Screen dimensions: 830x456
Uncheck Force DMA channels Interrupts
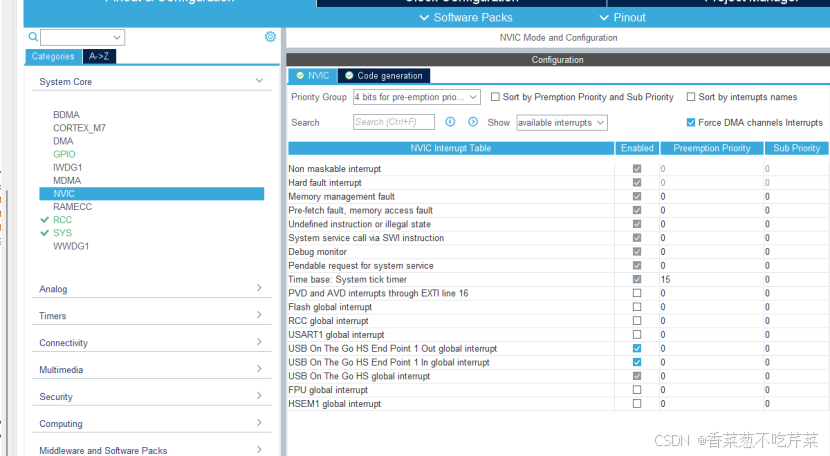click(691, 122)
